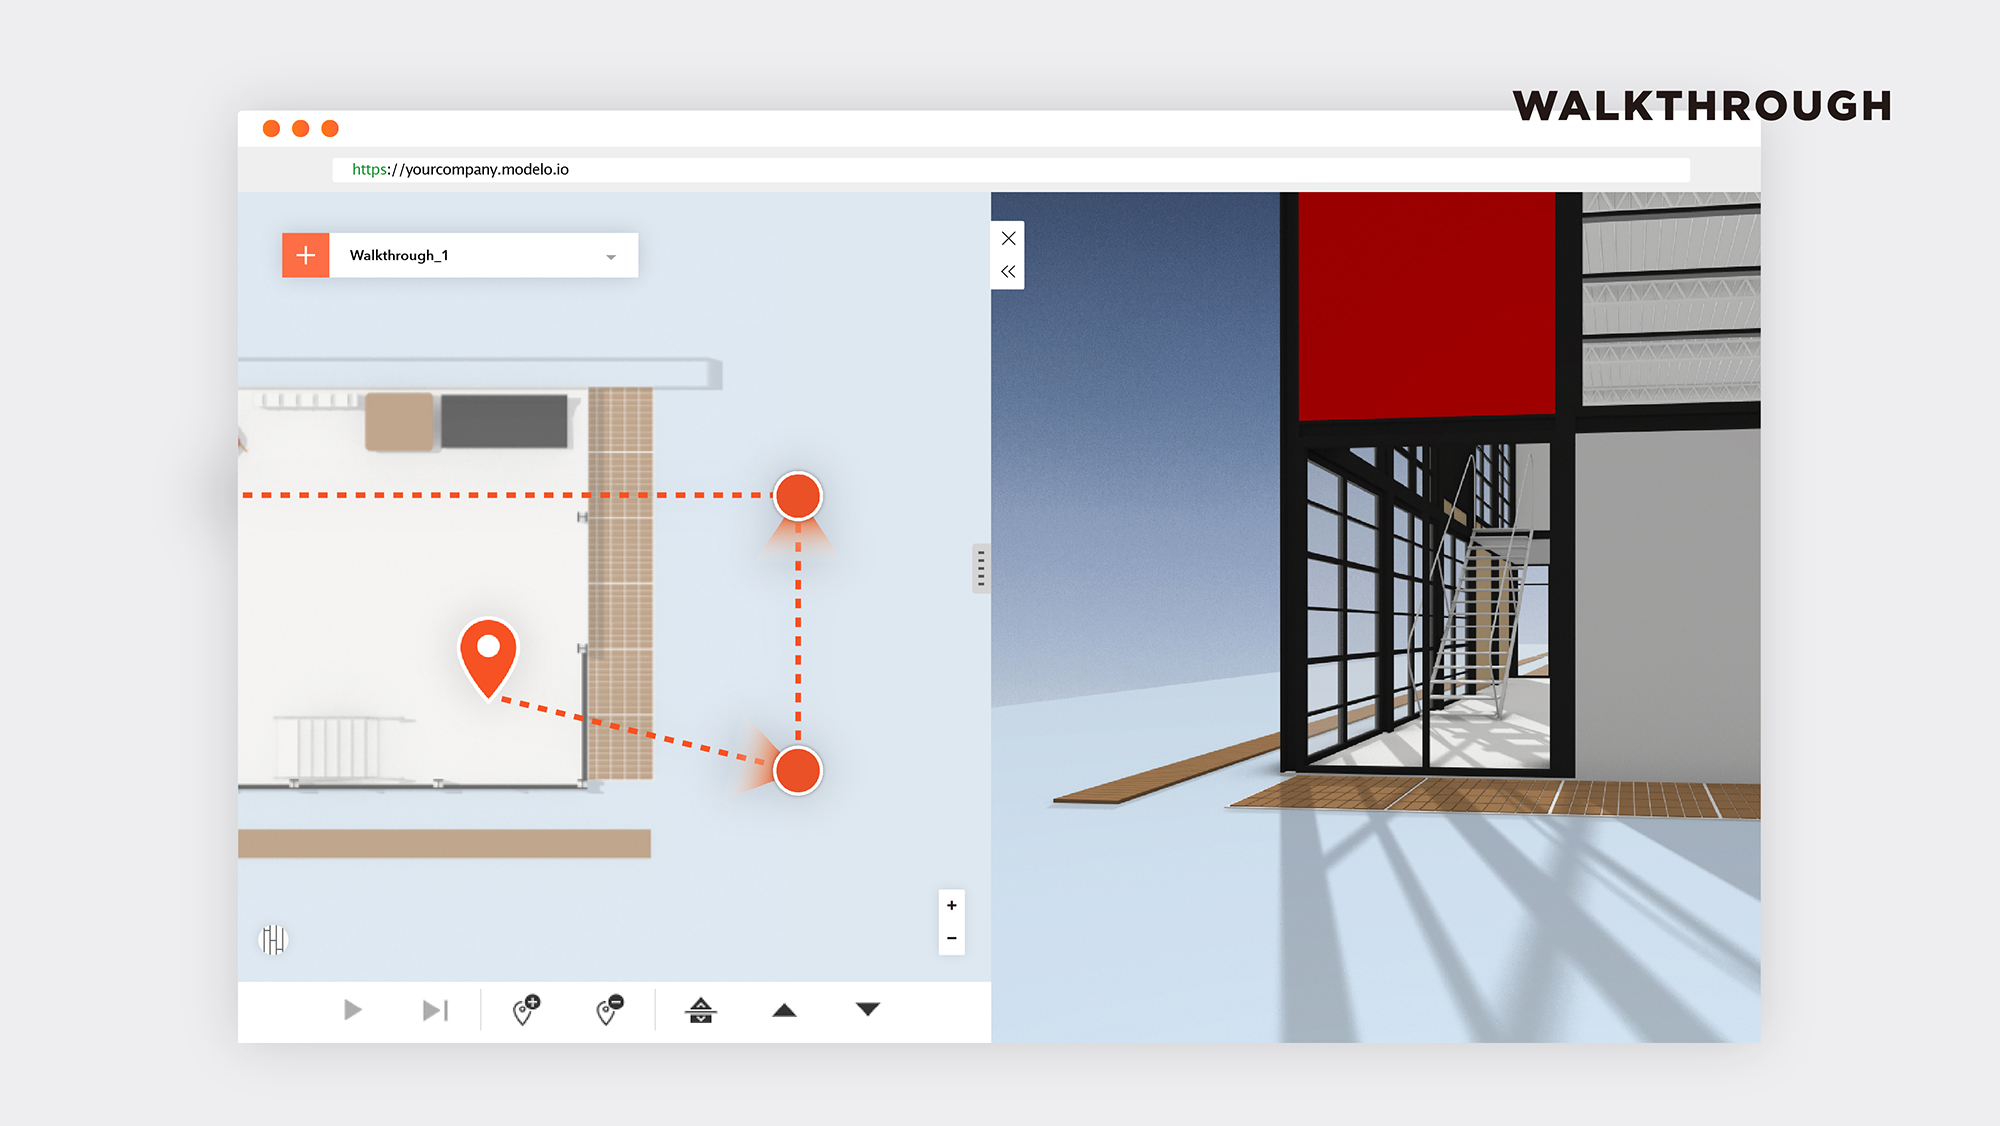Collapse panel using double chevron icon
Viewport: 2000px width, 1126px height.
[1008, 271]
